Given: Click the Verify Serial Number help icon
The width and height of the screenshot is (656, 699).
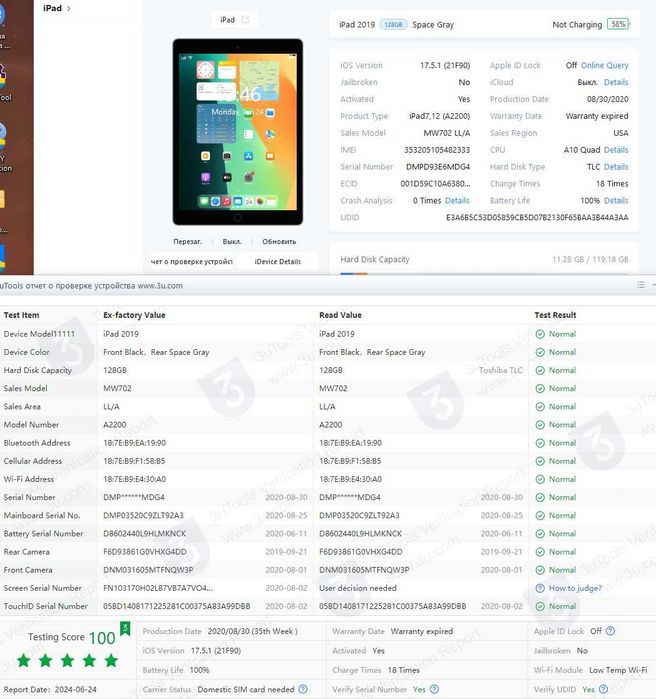Looking at the screenshot, I should 435,689.
